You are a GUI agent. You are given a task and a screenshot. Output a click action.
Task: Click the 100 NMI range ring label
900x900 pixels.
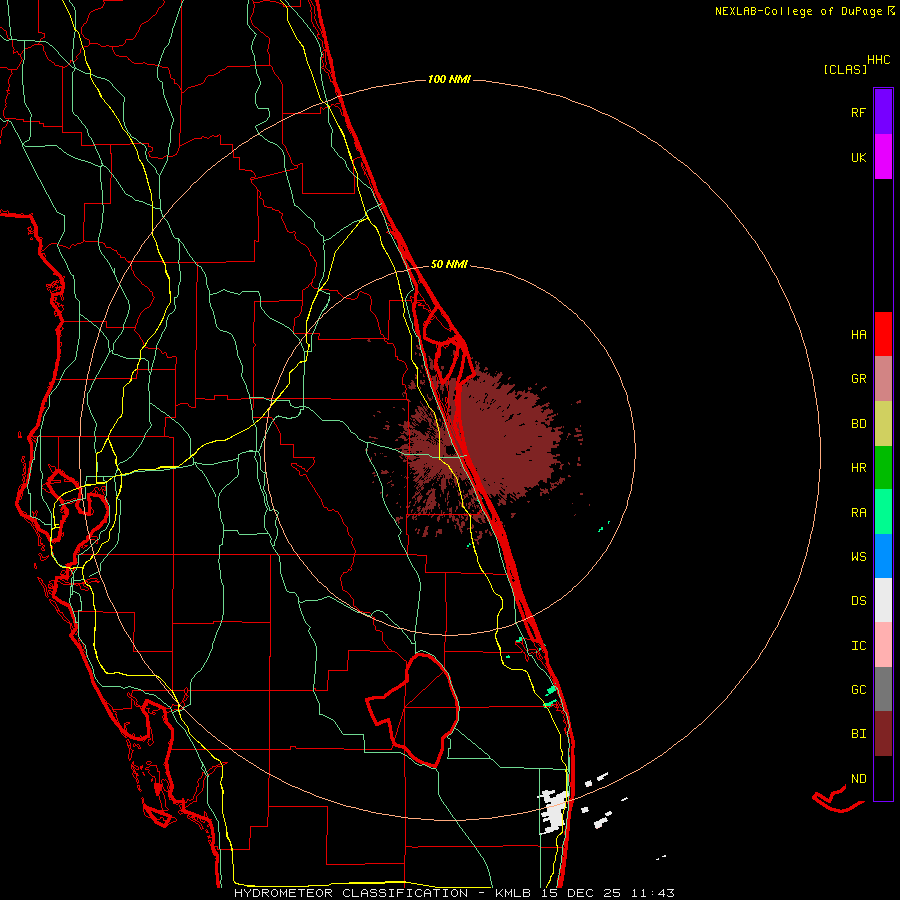point(449,79)
